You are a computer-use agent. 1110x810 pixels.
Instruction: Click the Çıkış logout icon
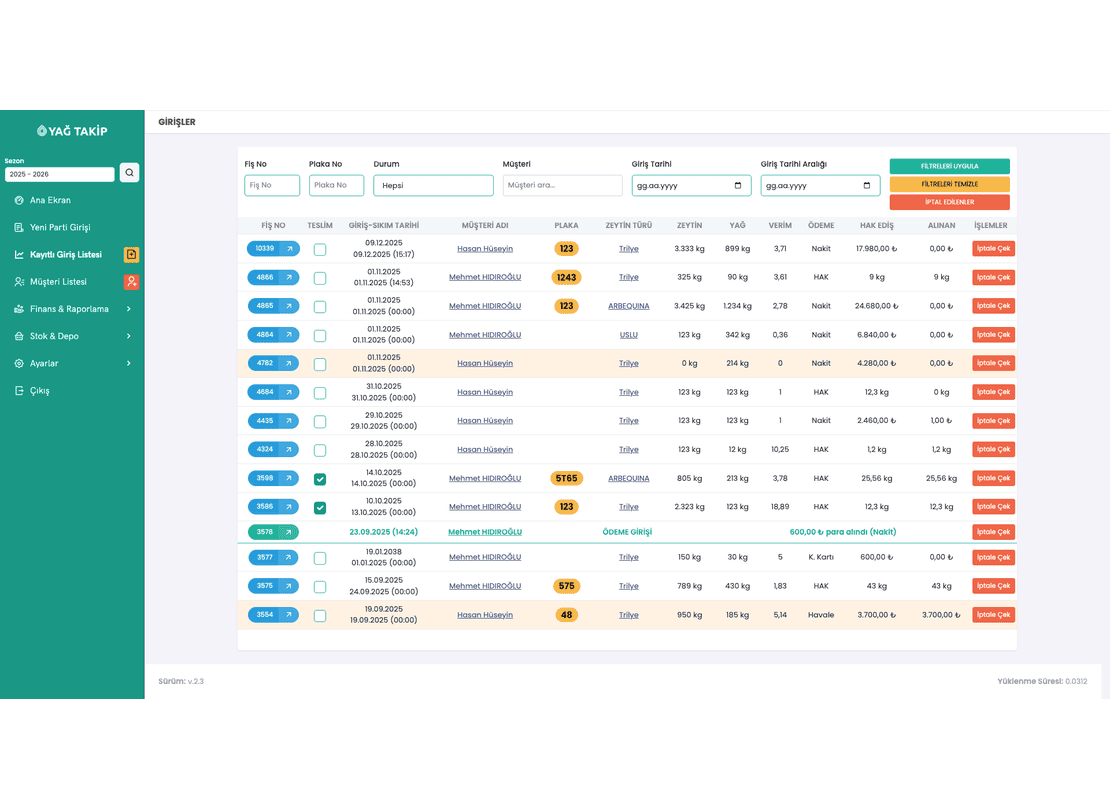click(19, 391)
